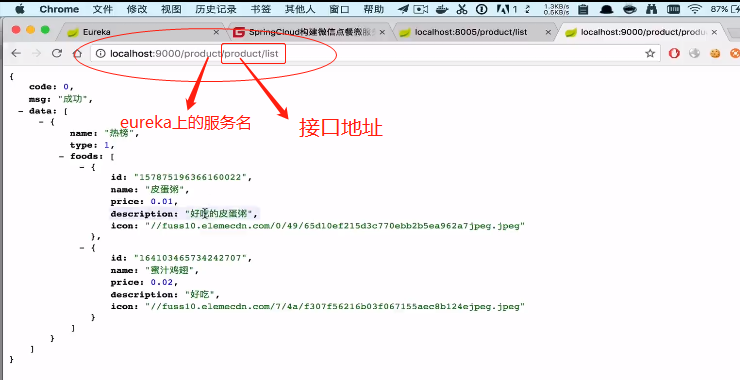Click the network speed indicator
The width and height of the screenshot is (740, 380).
(x=555, y=9)
